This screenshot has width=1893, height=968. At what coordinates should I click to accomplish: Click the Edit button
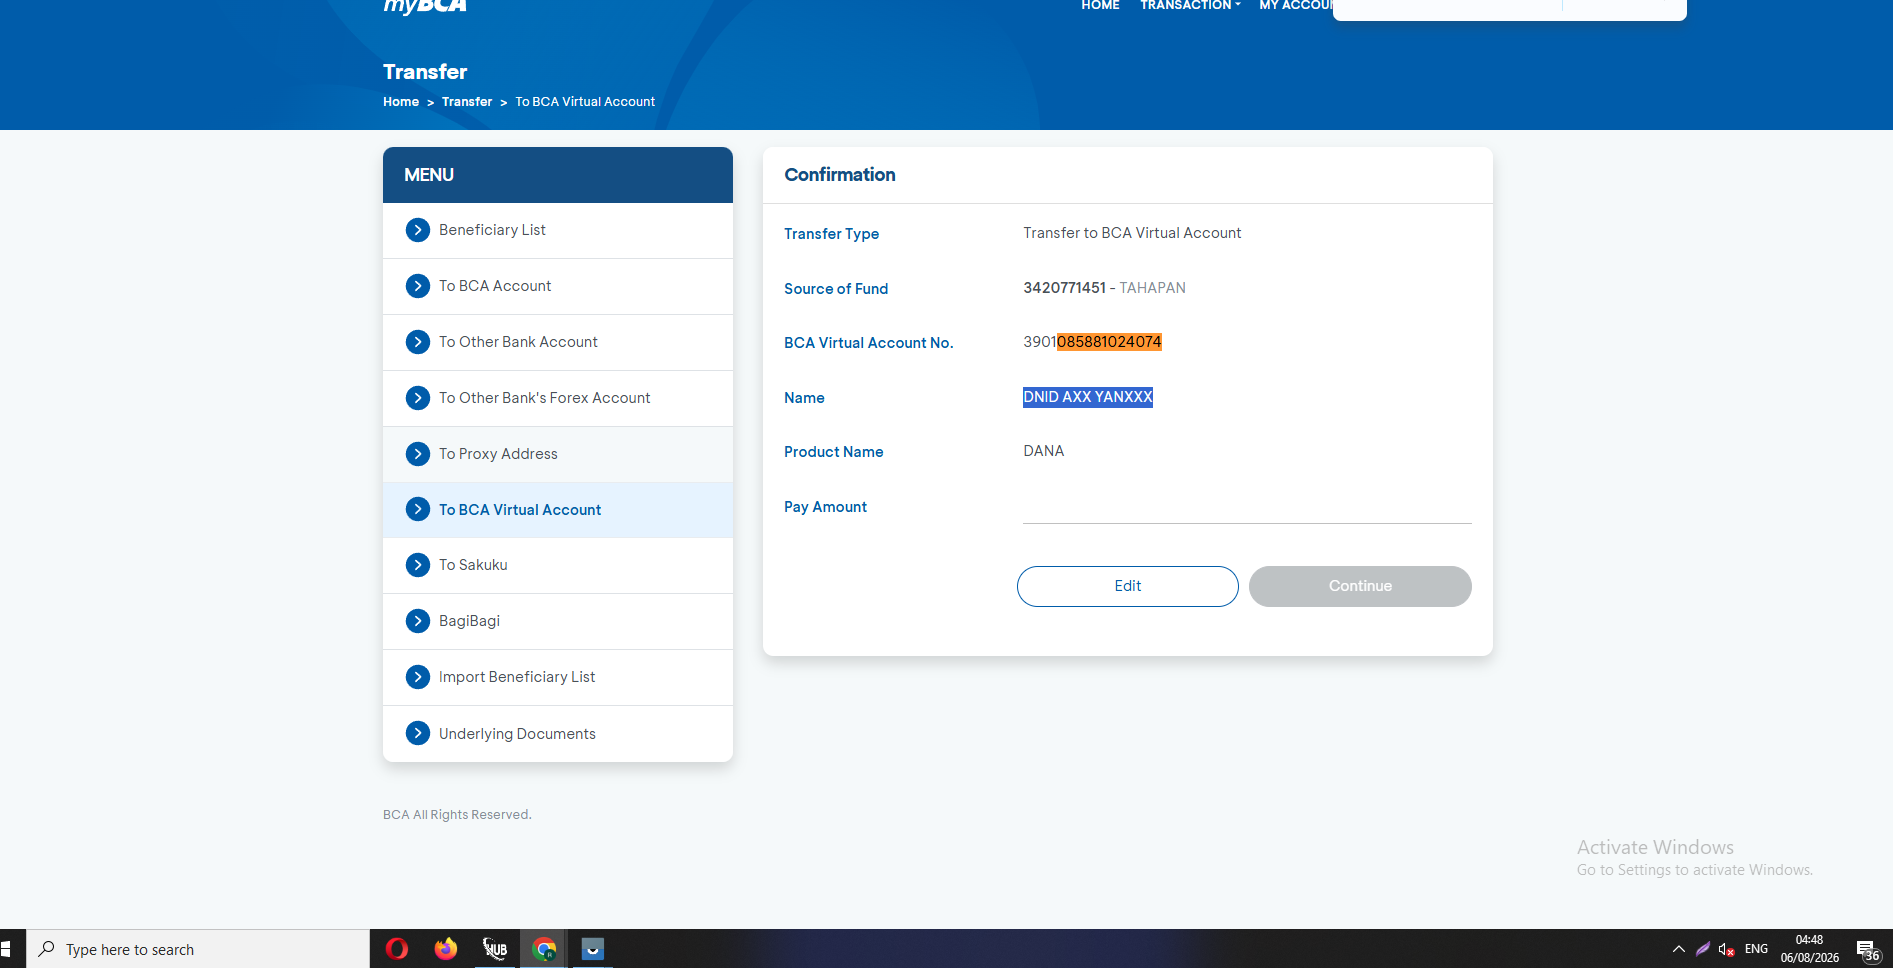click(x=1128, y=586)
